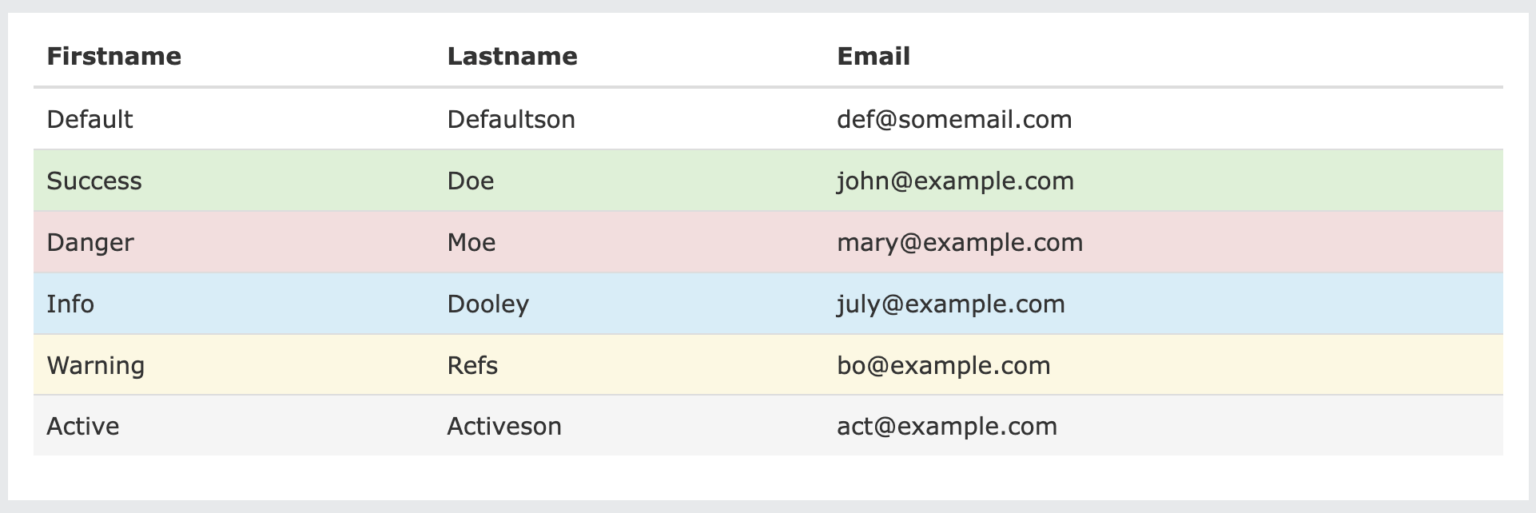Click the bo@example.com email

tap(944, 365)
